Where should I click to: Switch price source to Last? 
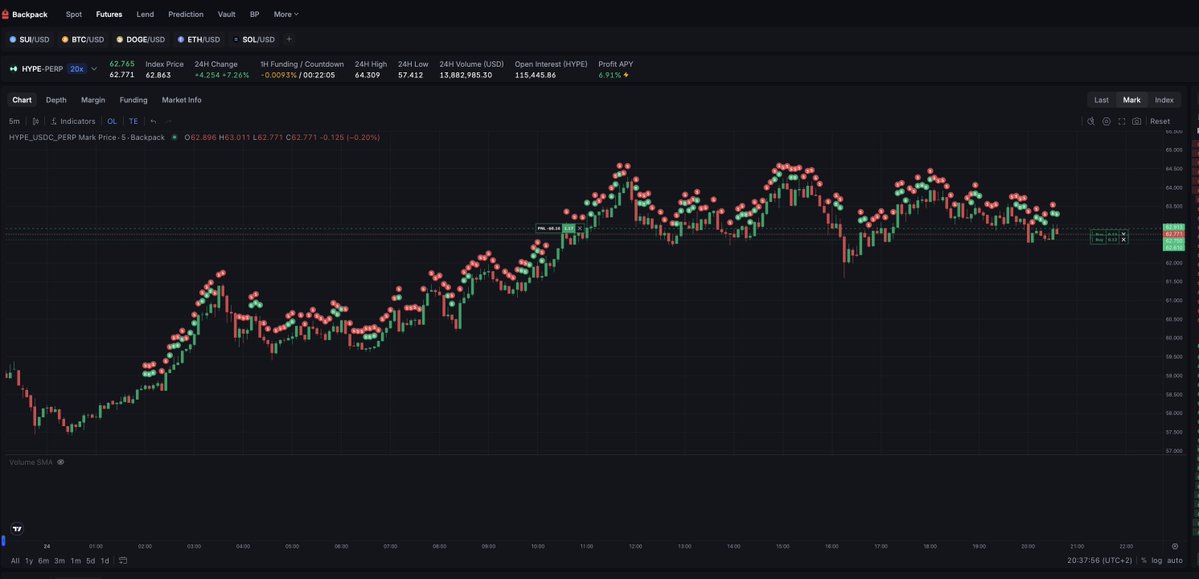(x=1101, y=100)
